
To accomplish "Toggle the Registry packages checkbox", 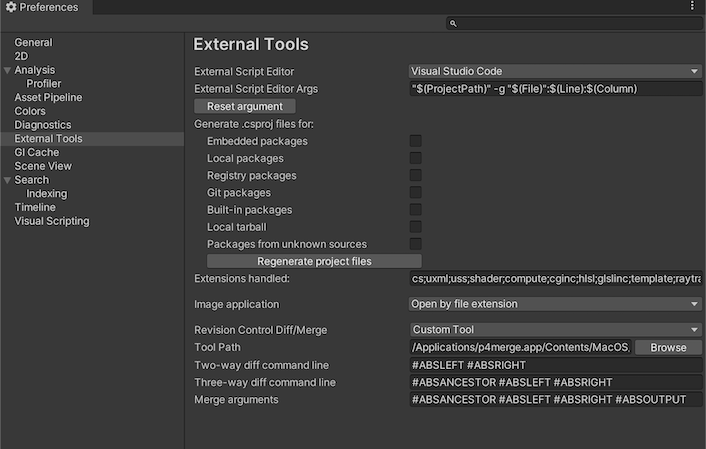I will tap(415, 175).
